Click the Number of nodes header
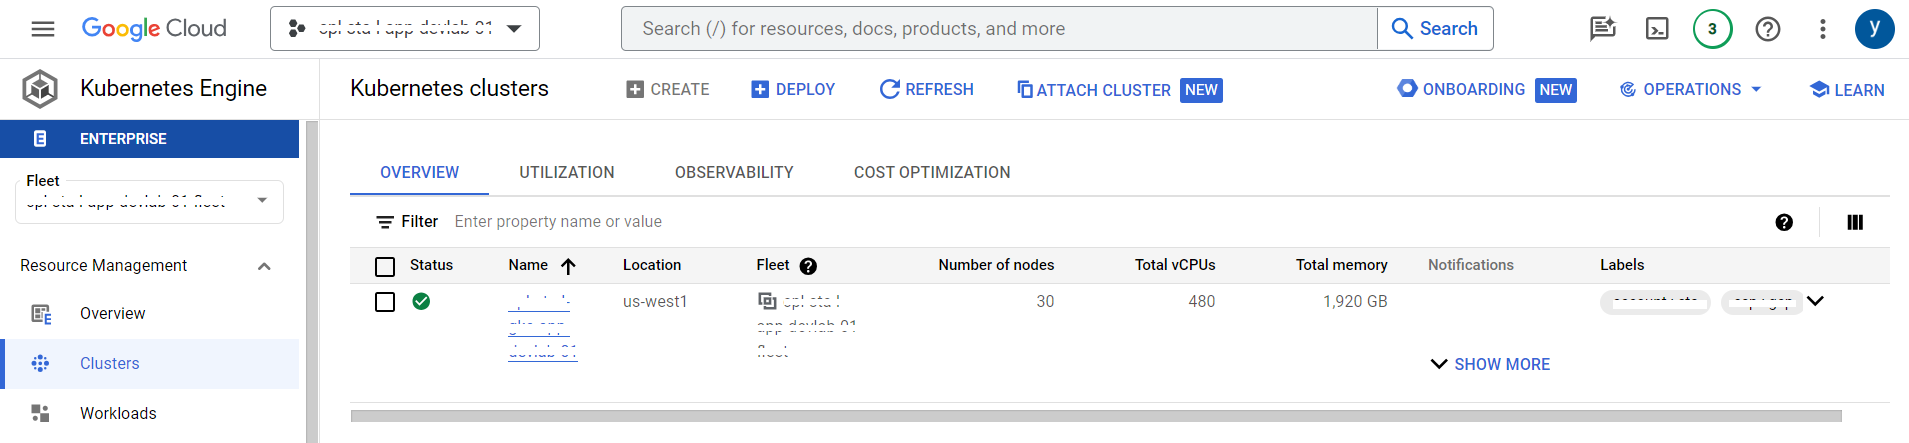This screenshot has width=1909, height=443. tap(996, 265)
